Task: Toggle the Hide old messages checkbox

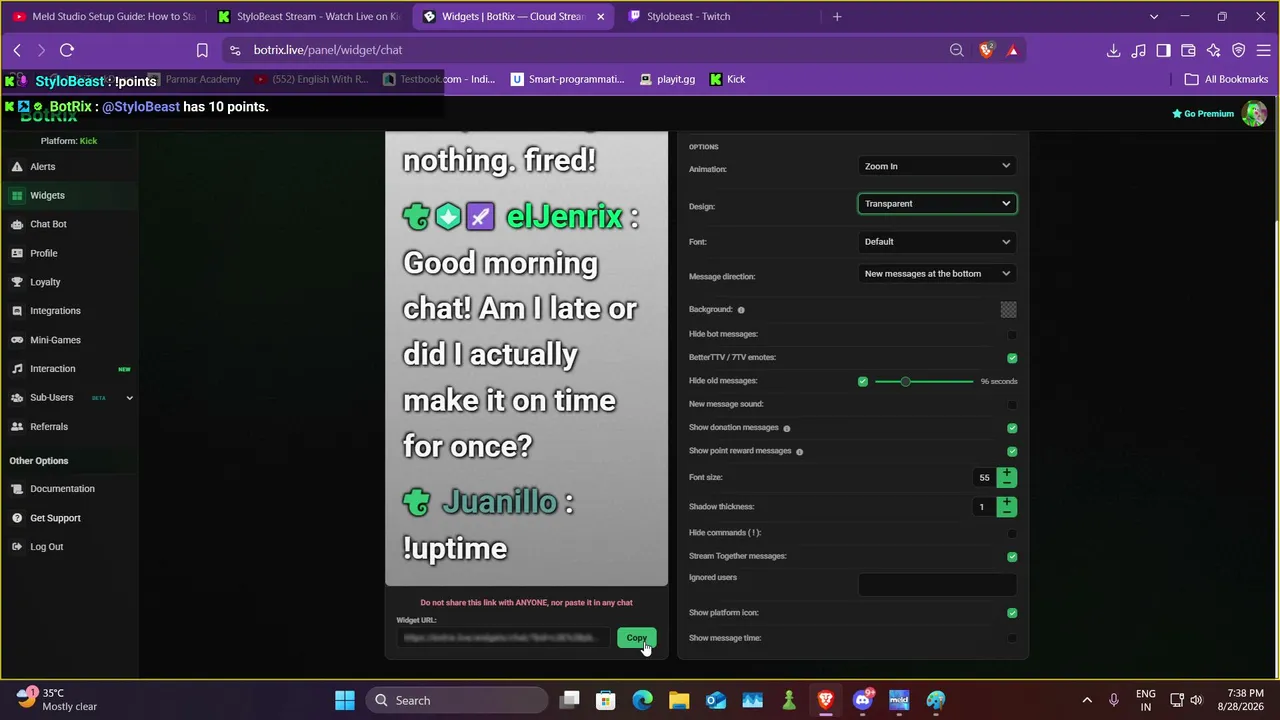Action: click(863, 381)
